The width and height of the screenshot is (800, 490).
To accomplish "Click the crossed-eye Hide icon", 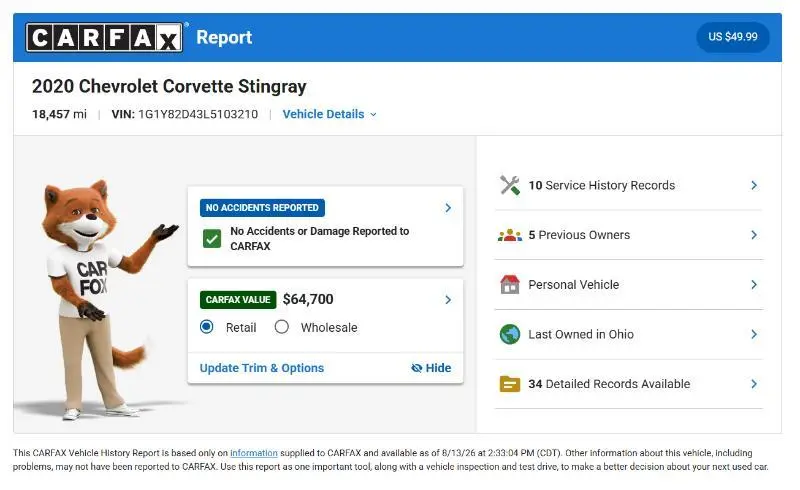I will click(x=416, y=368).
